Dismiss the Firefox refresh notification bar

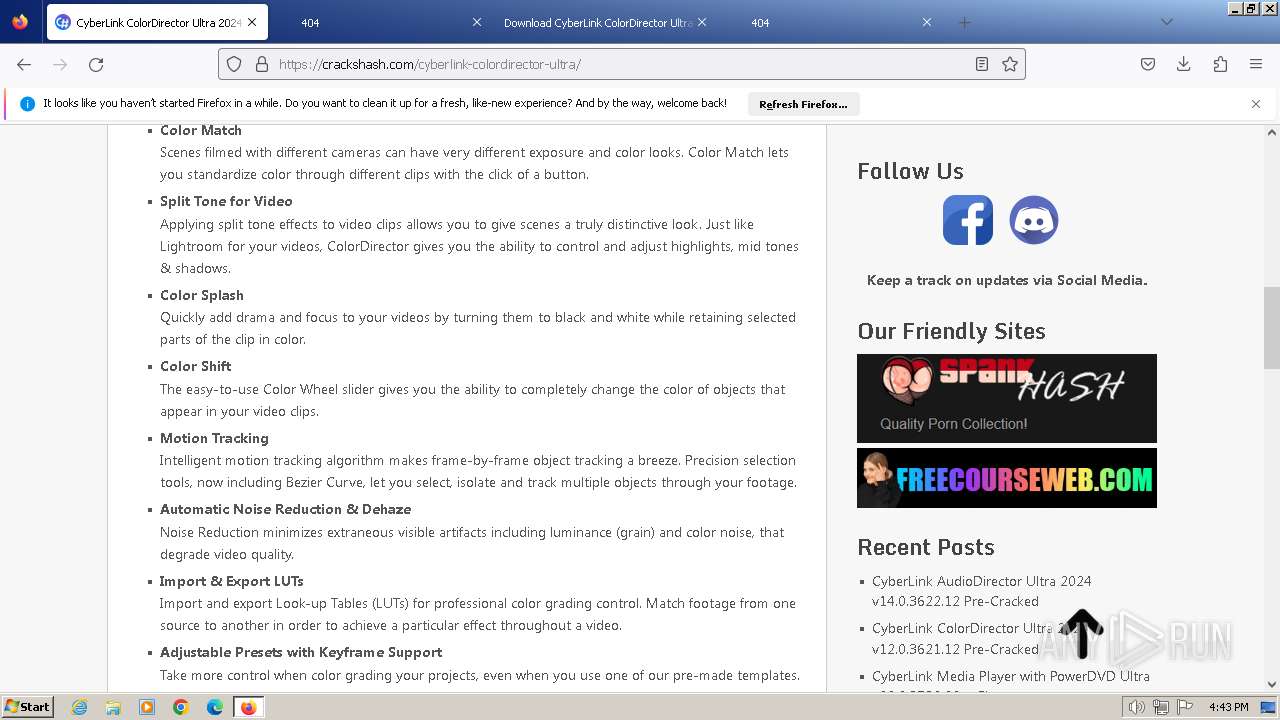[x=1256, y=104]
